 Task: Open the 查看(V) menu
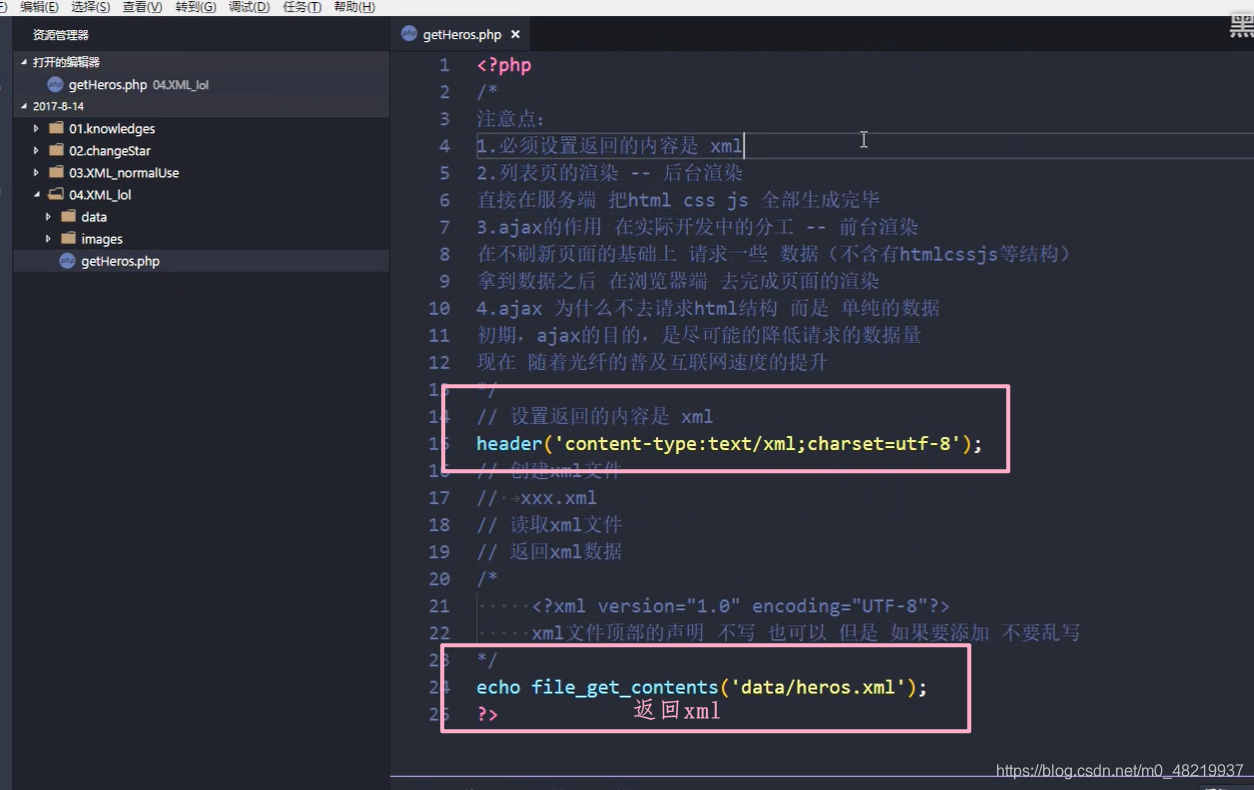(142, 7)
